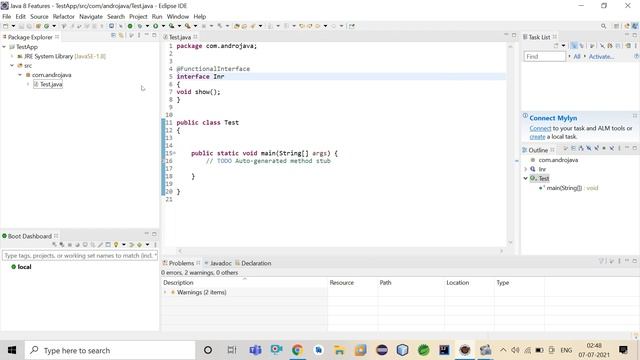
Task: Toggle Categorized mode in Task List toolbar
Action: click(574, 46)
